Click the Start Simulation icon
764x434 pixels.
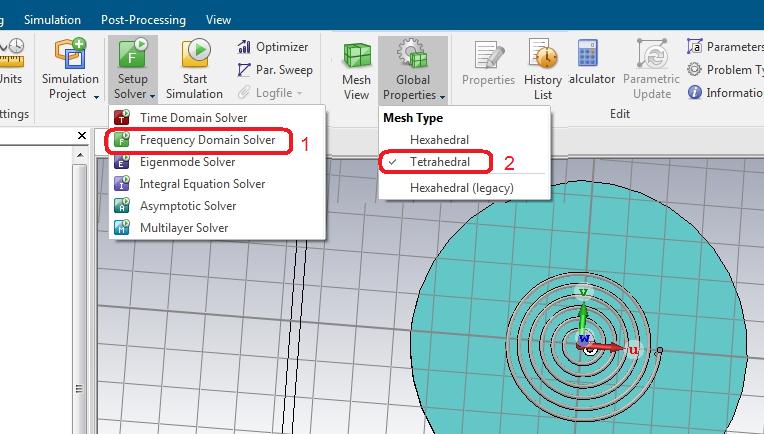[195, 53]
